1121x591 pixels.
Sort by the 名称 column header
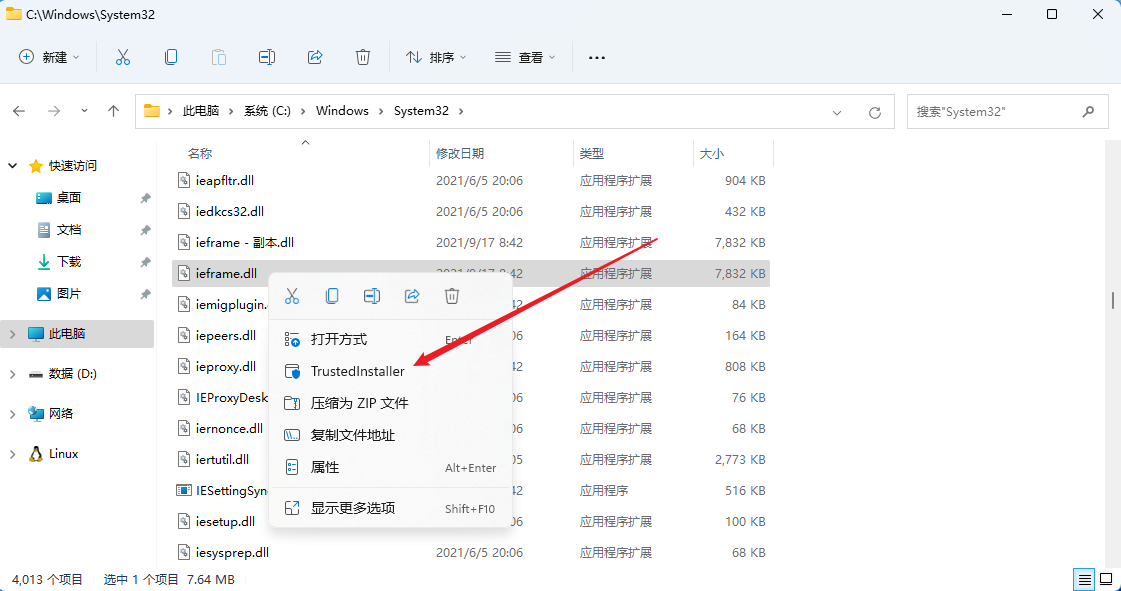click(x=199, y=153)
